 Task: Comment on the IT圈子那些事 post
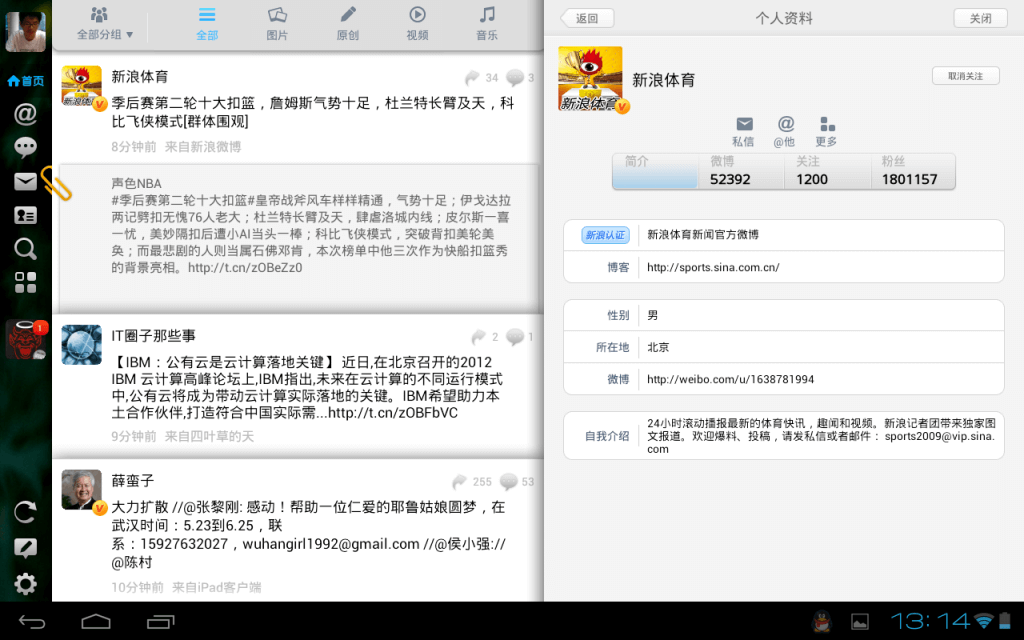click(x=520, y=336)
